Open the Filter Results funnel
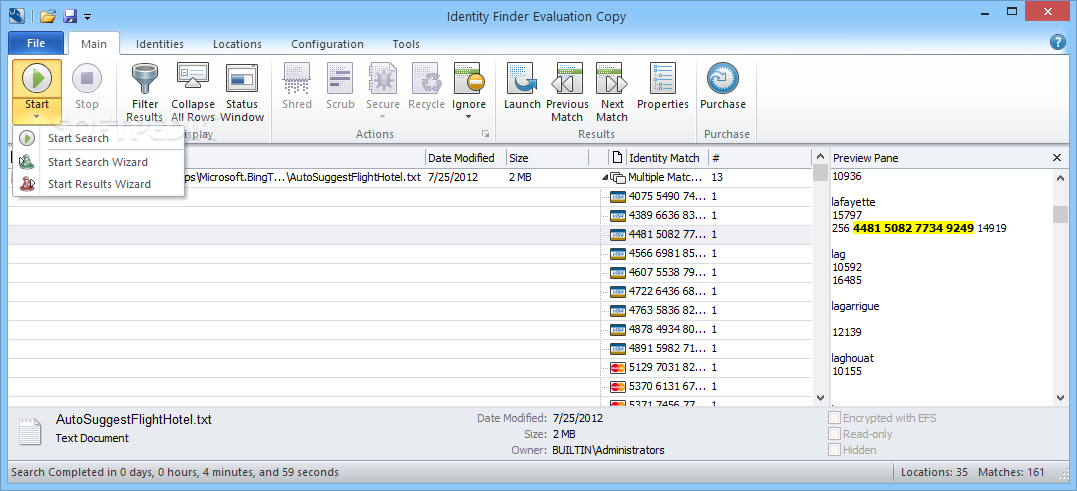 (x=144, y=78)
